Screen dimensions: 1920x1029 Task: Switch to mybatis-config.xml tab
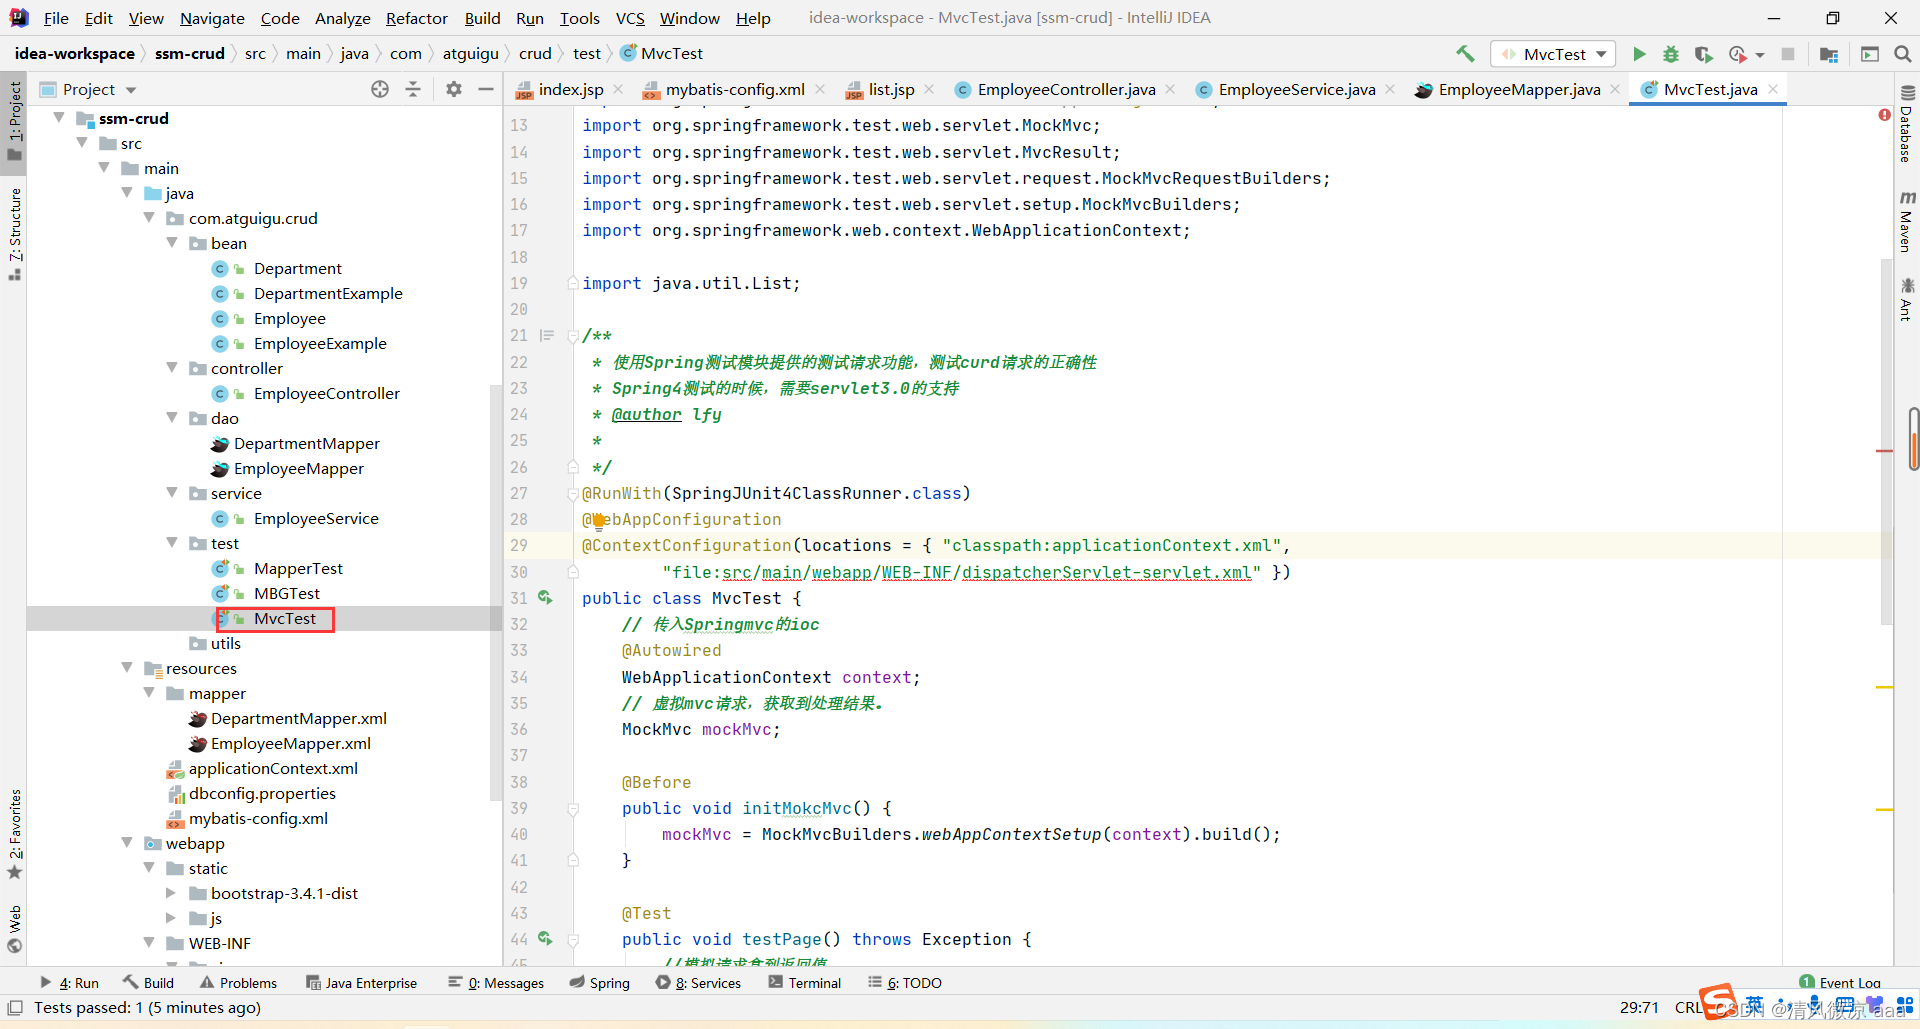pos(734,89)
